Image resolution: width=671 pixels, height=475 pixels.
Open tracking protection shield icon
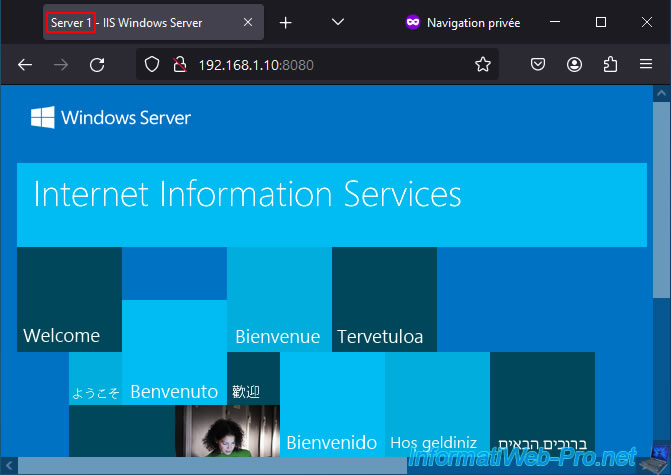point(152,65)
